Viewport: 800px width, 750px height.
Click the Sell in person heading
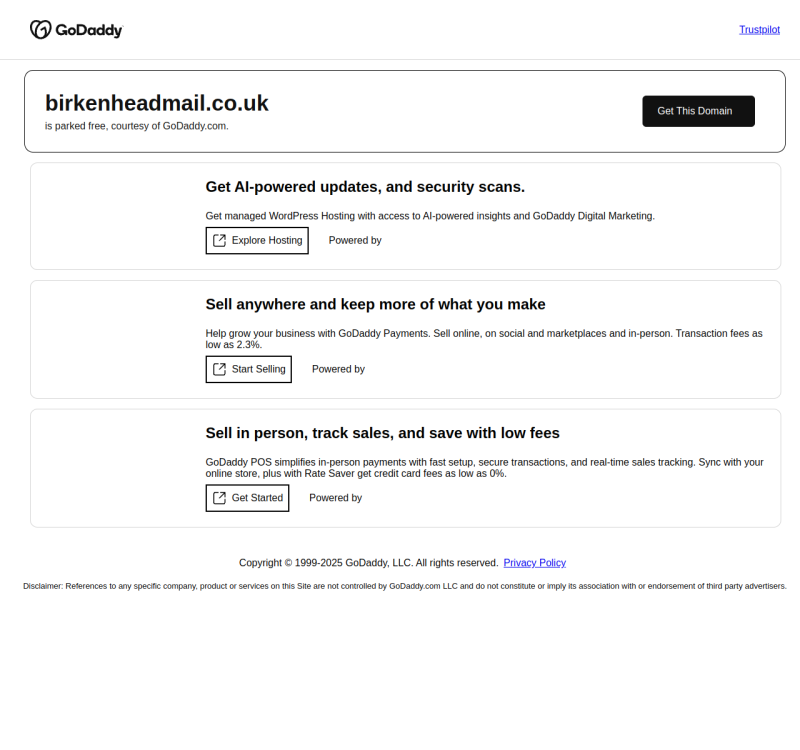pyautogui.click(x=382, y=433)
